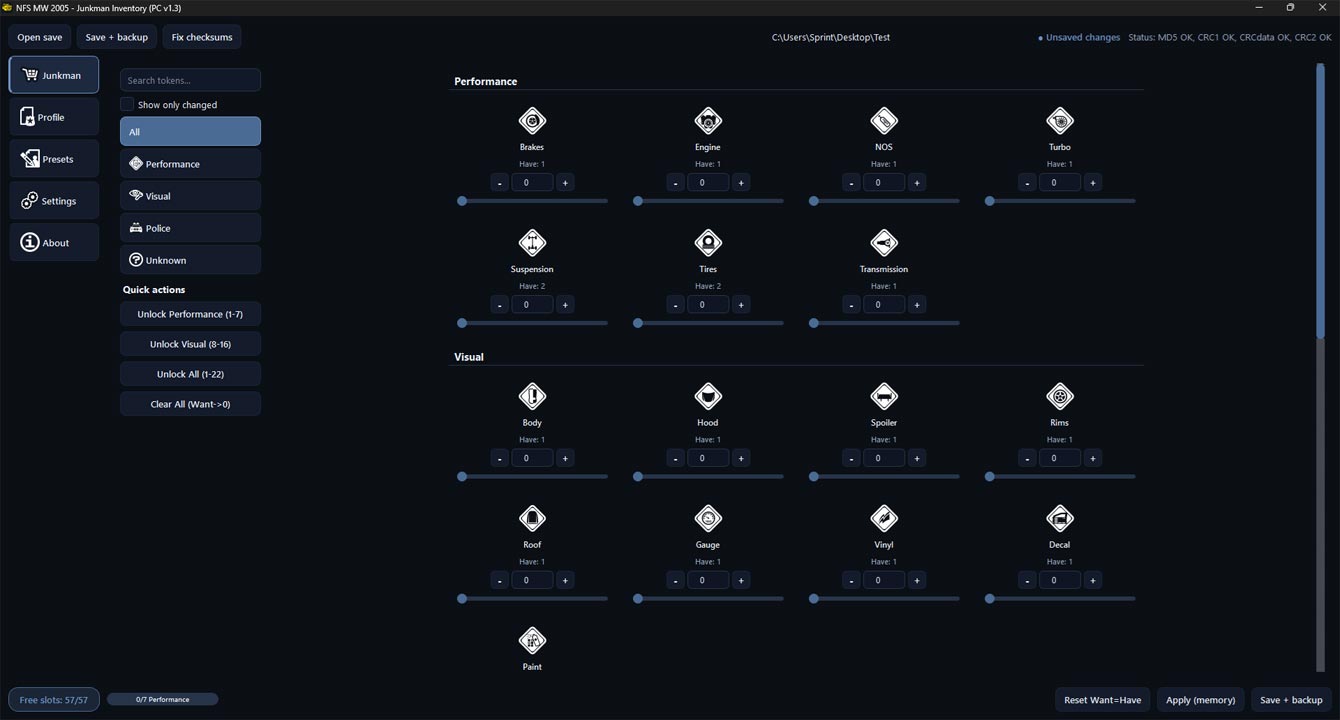Image resolution: width=1340 pixels, height=720 pixels.
Task: Click the Engine token icon
Action: coord(708,121)
